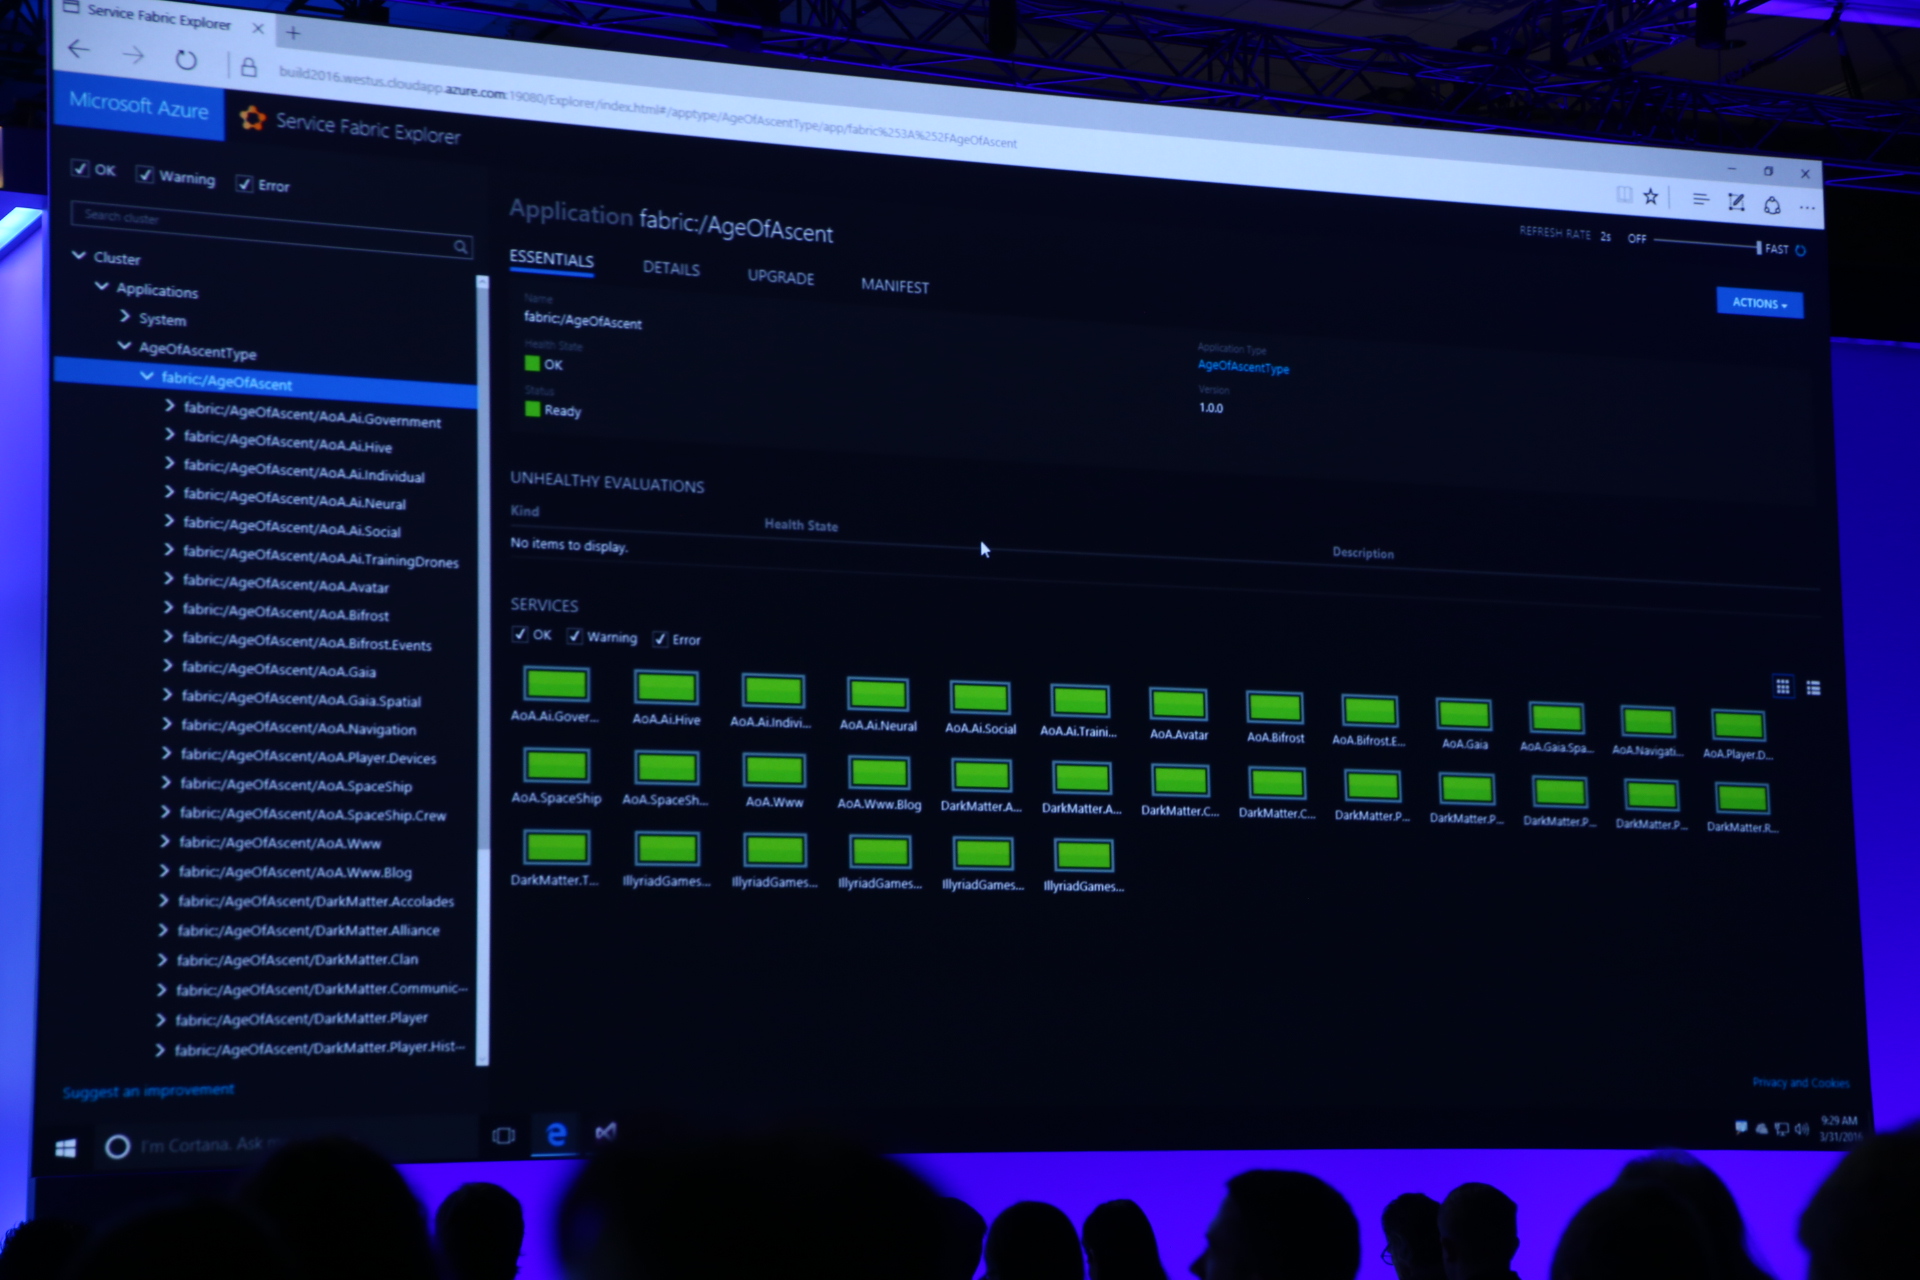Expand the AoA.Ai.Government service node

tap(169, 406)
